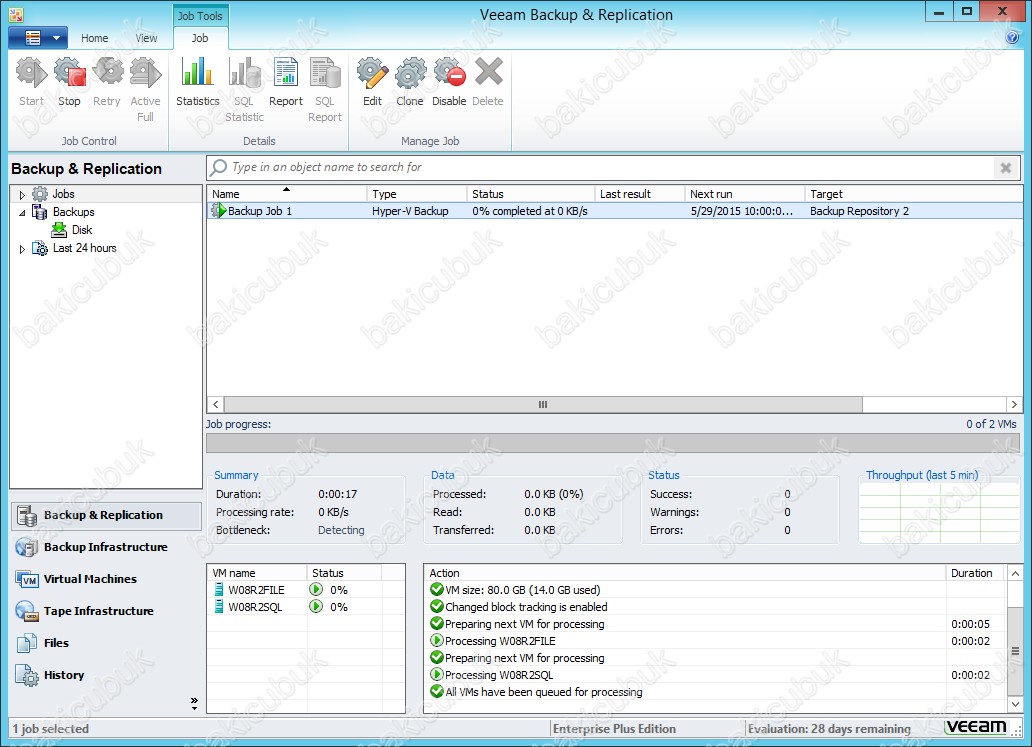Viewport: 1032px width, 747px height.
Task: Open Tape Infrastructure view
Action: (106, 611)
